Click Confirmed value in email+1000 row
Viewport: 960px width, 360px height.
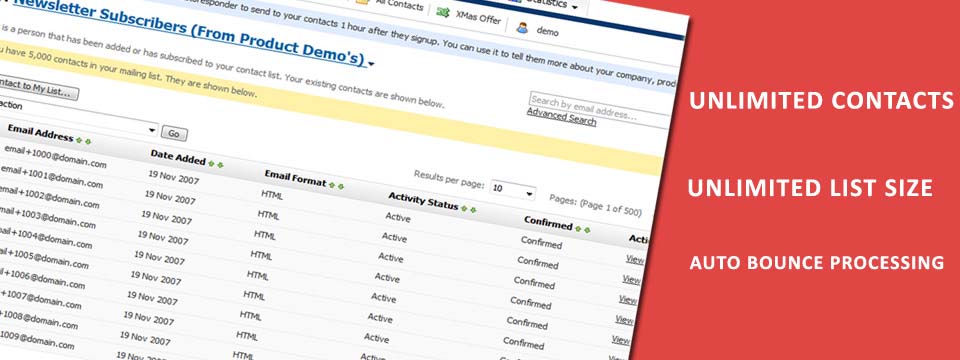pos(541,242)
